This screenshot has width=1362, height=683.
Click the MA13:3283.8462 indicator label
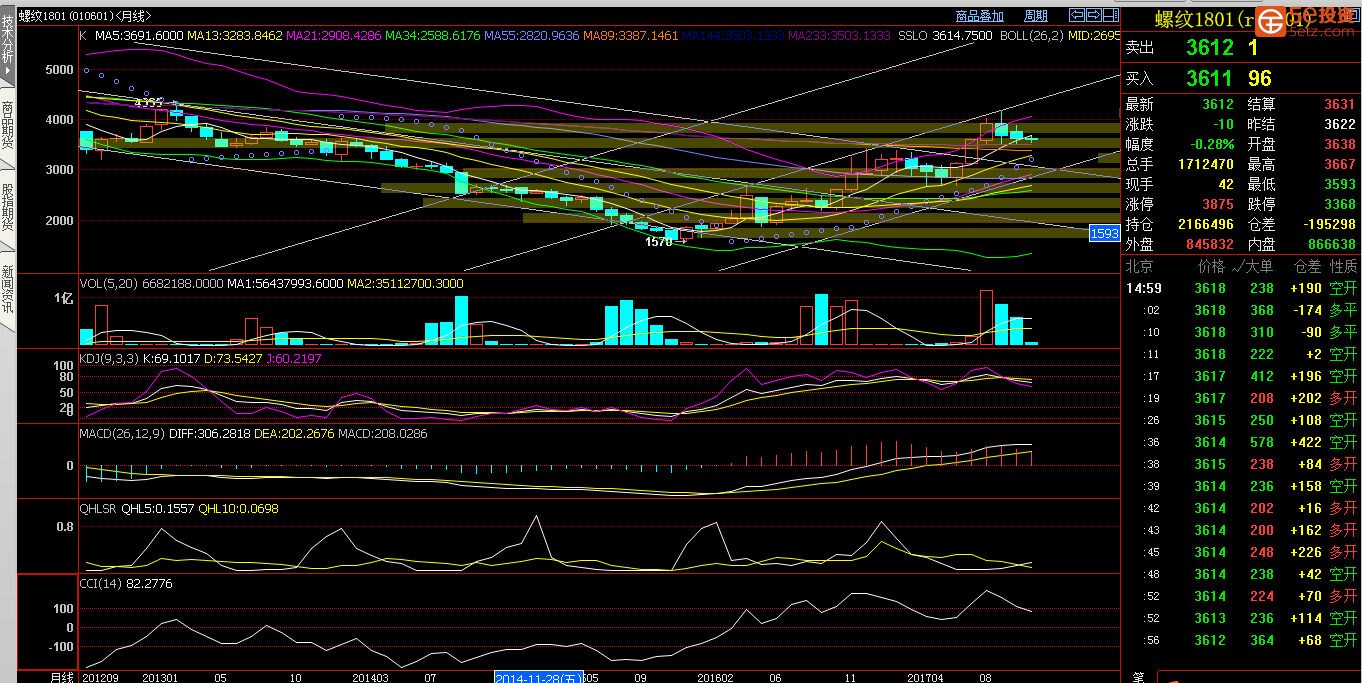tap(234, 35)
